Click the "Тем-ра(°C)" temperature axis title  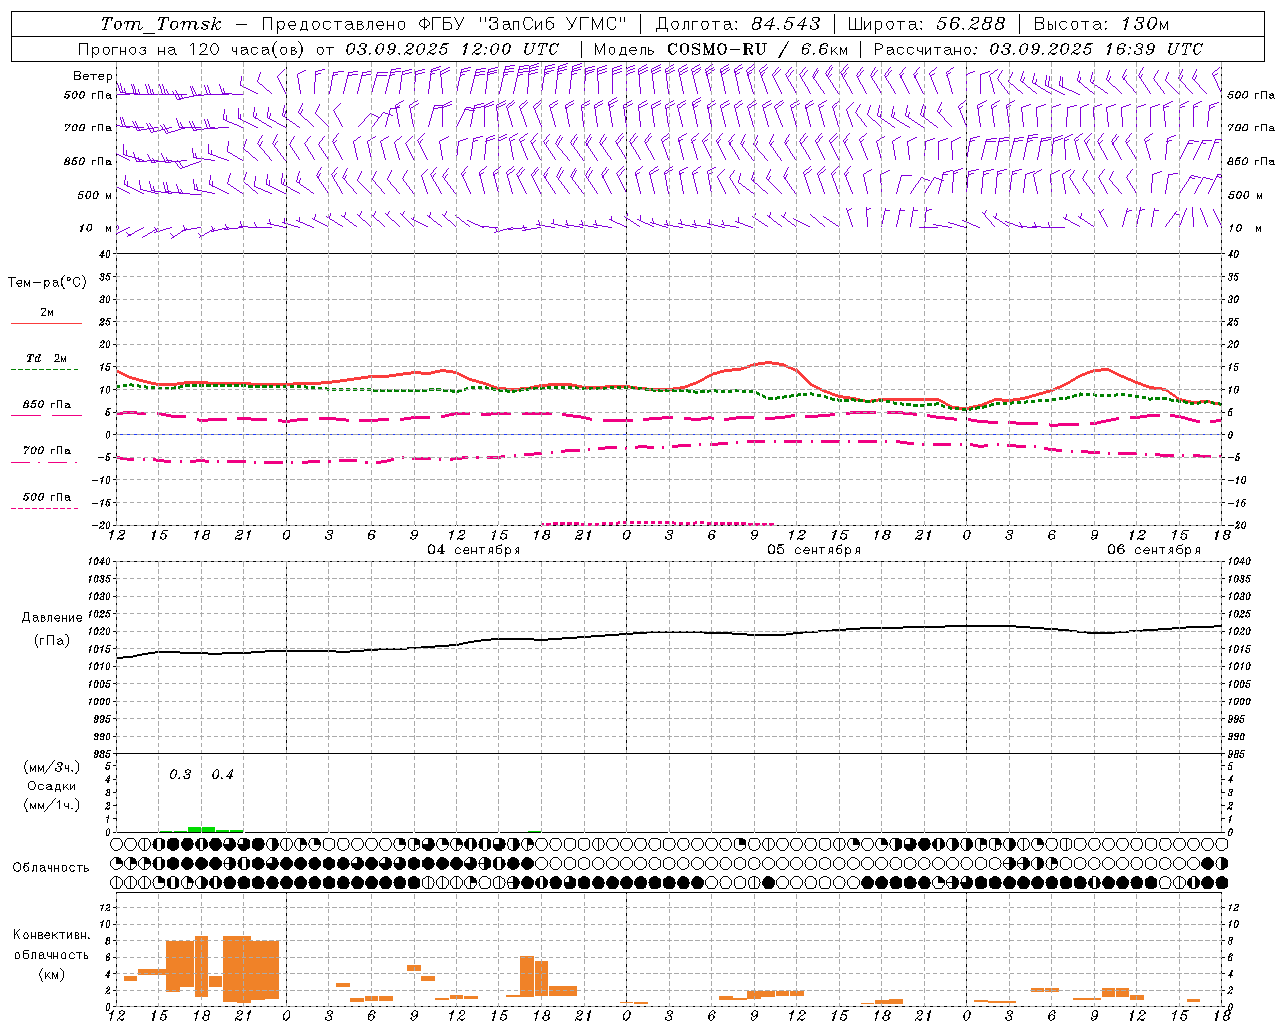click(47, 283)
